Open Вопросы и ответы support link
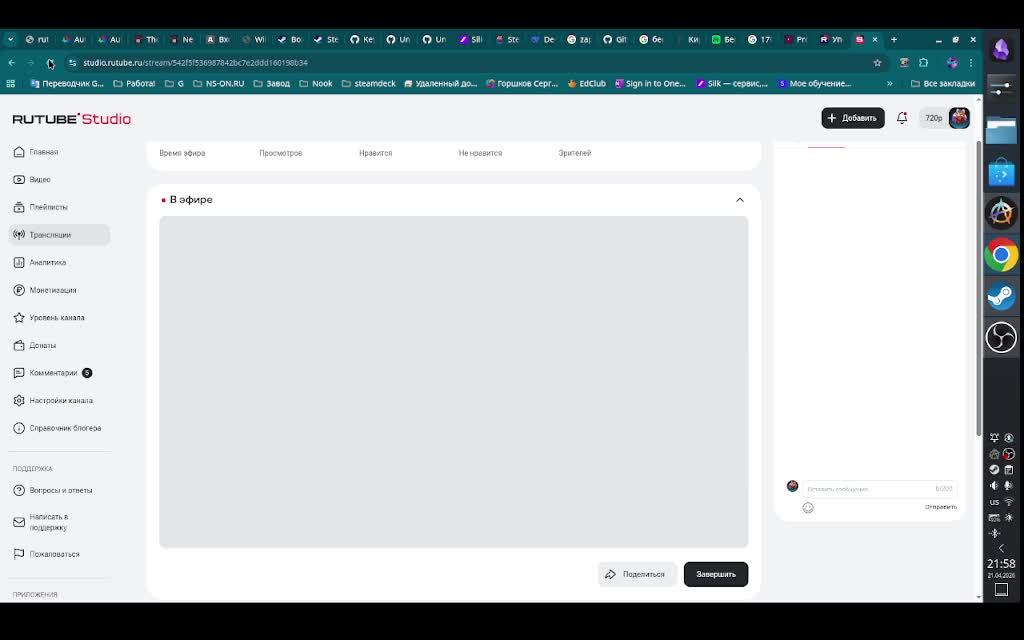The image size is (1024, 640). click(x=53, y=490)
